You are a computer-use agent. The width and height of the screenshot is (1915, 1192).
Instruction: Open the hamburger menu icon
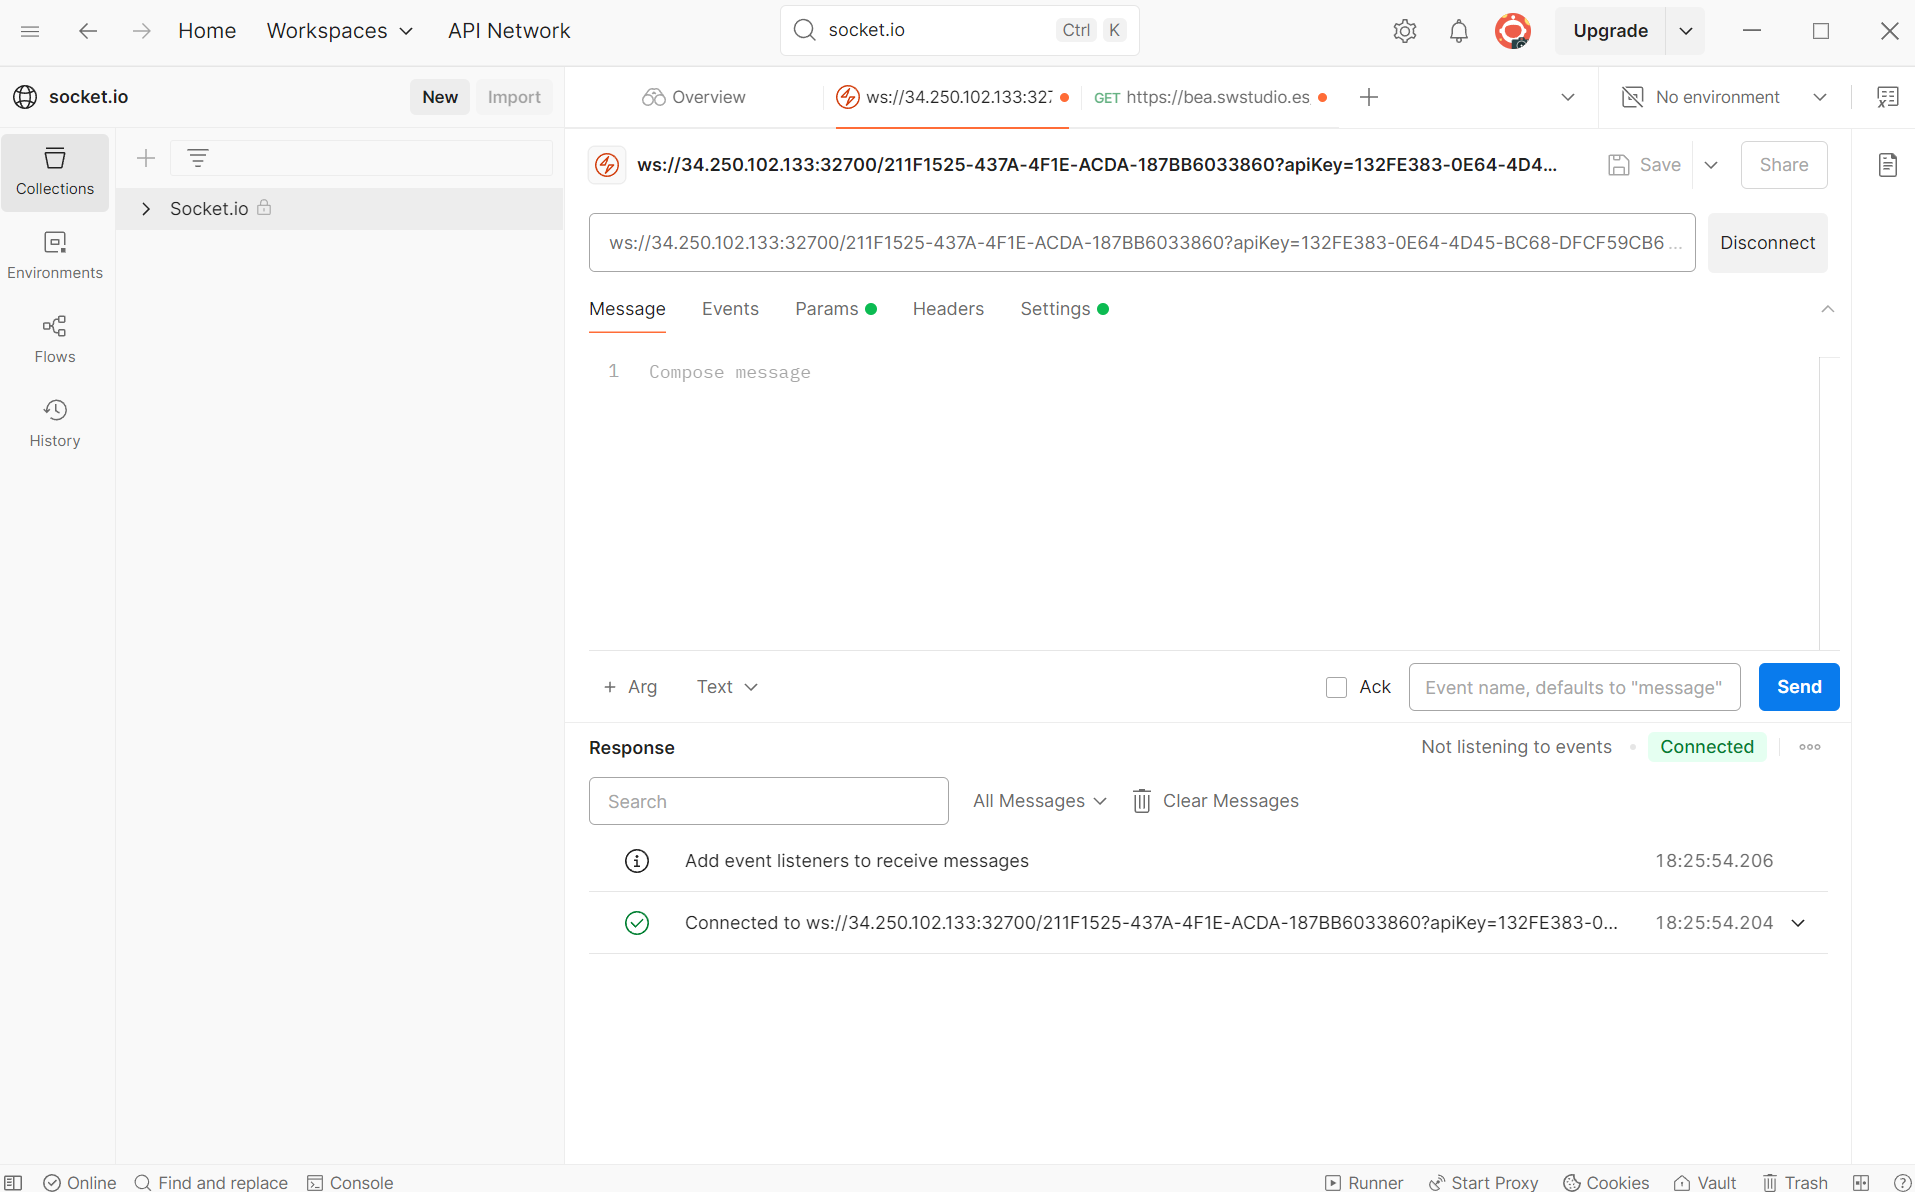[30, 31]
